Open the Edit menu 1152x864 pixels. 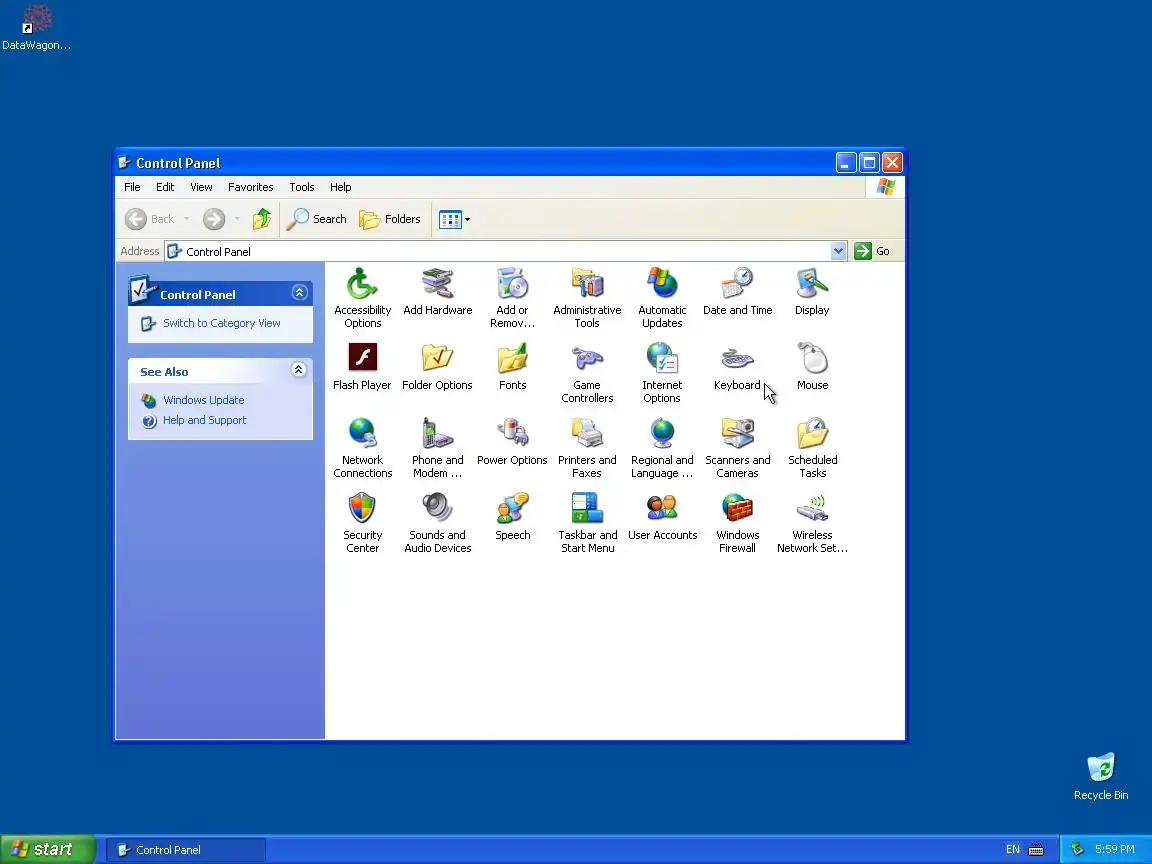tap(165, 187)
